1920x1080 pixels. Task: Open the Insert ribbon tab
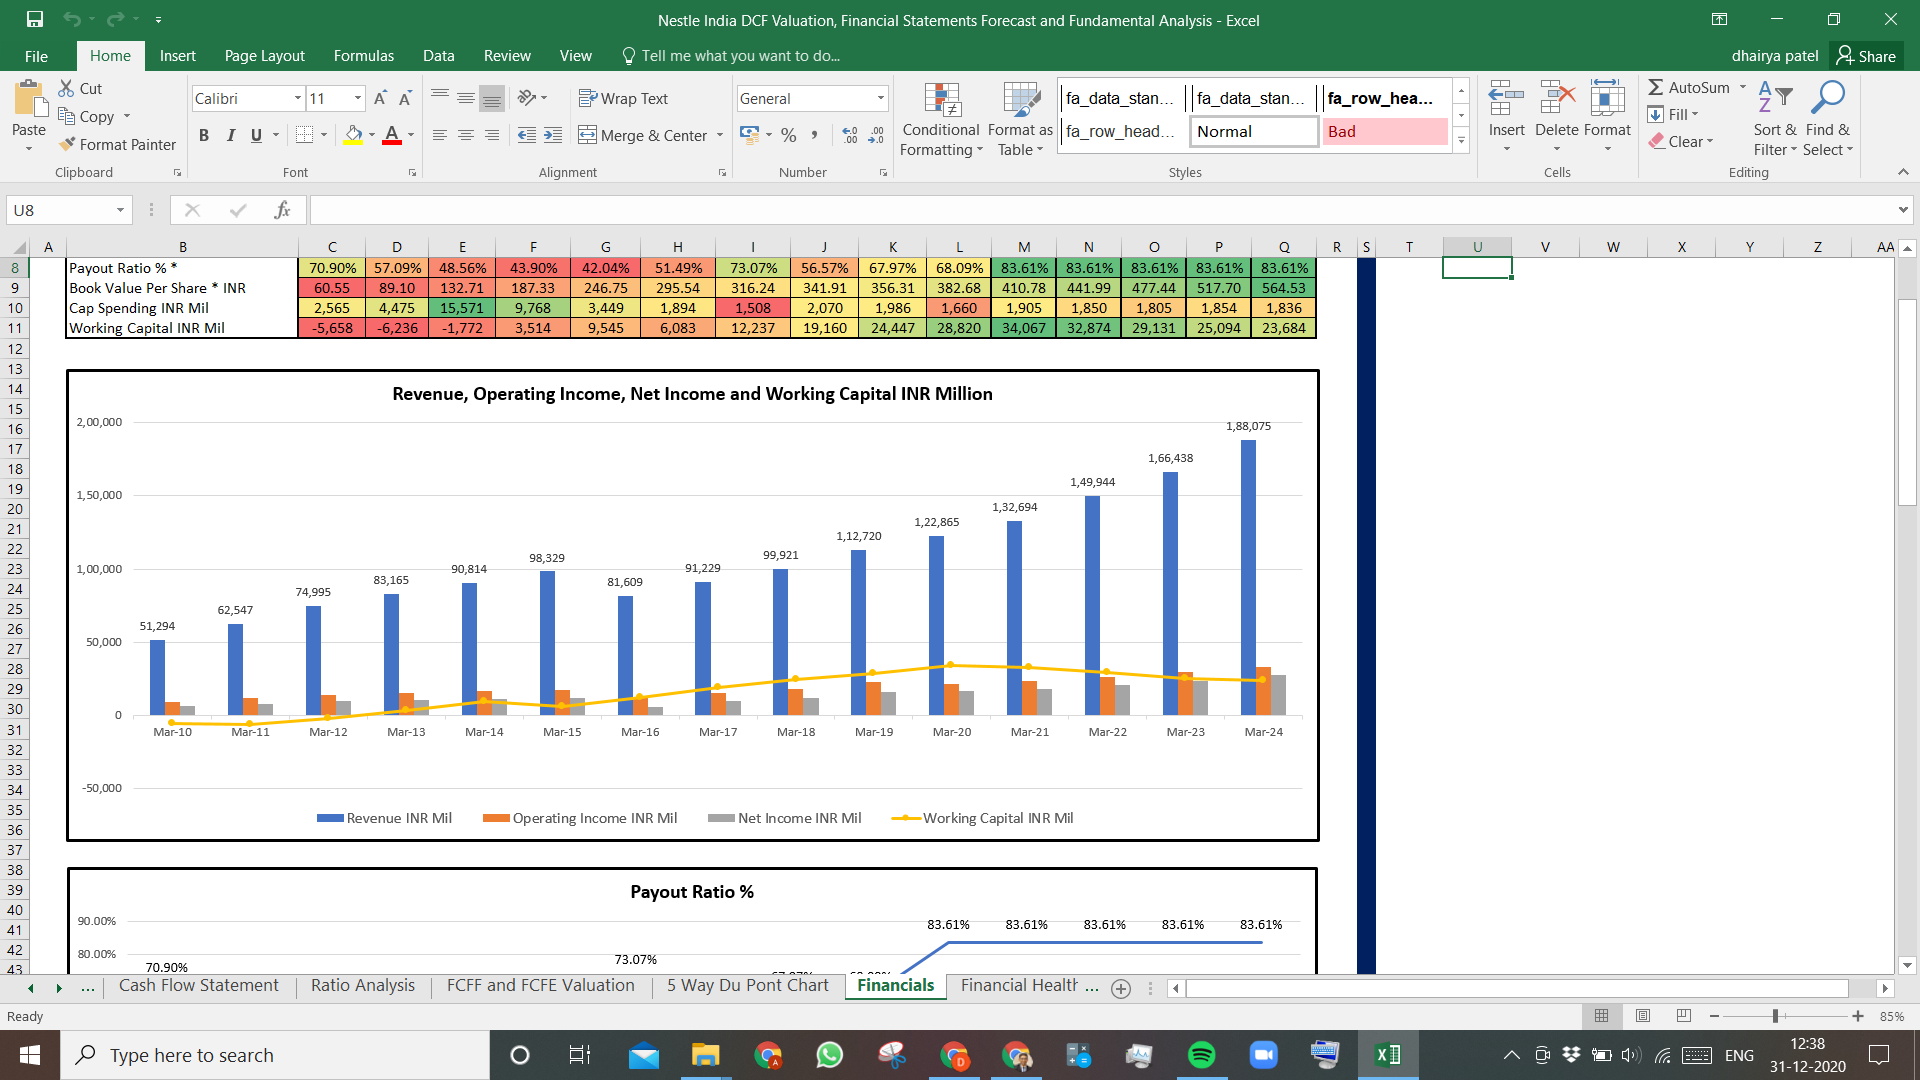click(177, 56)
